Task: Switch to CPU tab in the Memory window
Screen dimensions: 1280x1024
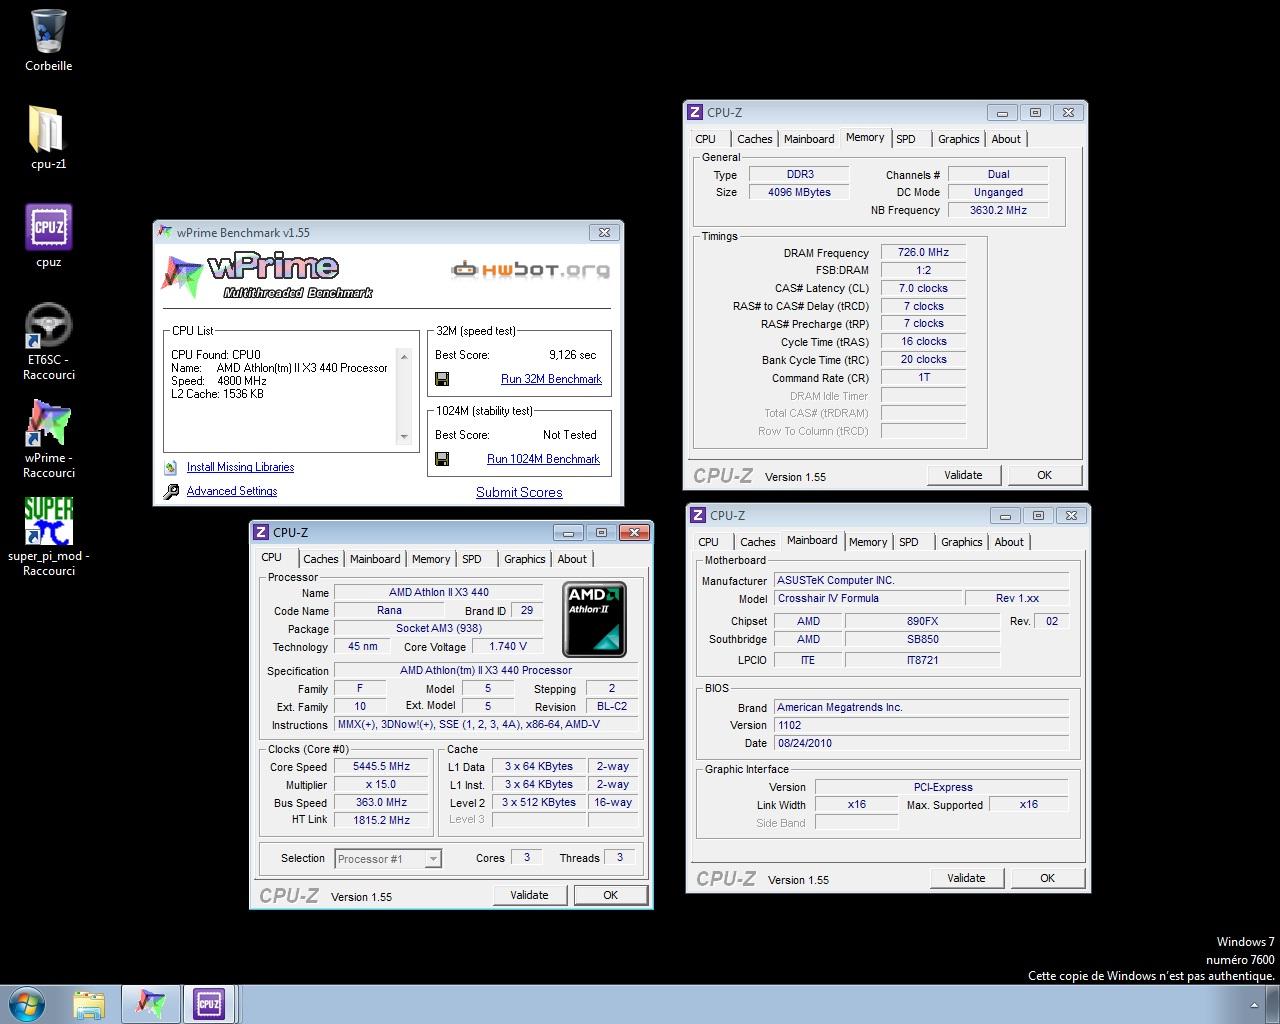Action: coord(705,139)
